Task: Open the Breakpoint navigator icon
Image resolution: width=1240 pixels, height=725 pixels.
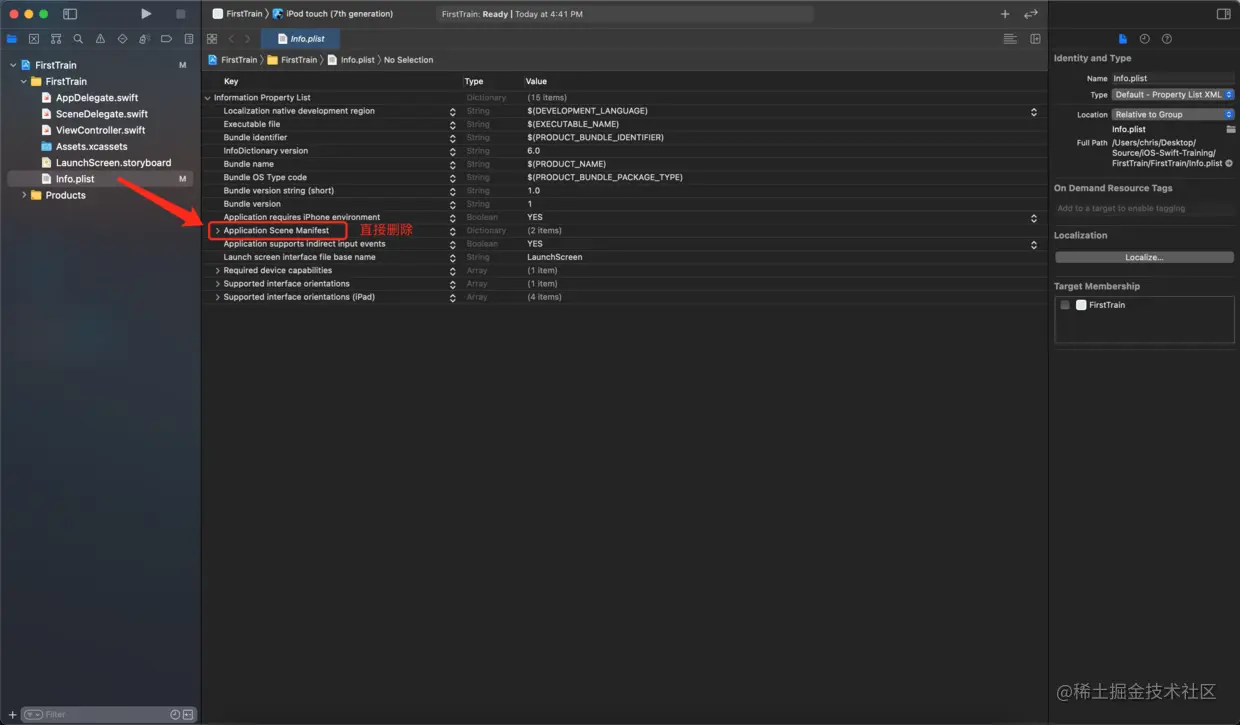Action: pyautogui.click(x=166, y=38)
